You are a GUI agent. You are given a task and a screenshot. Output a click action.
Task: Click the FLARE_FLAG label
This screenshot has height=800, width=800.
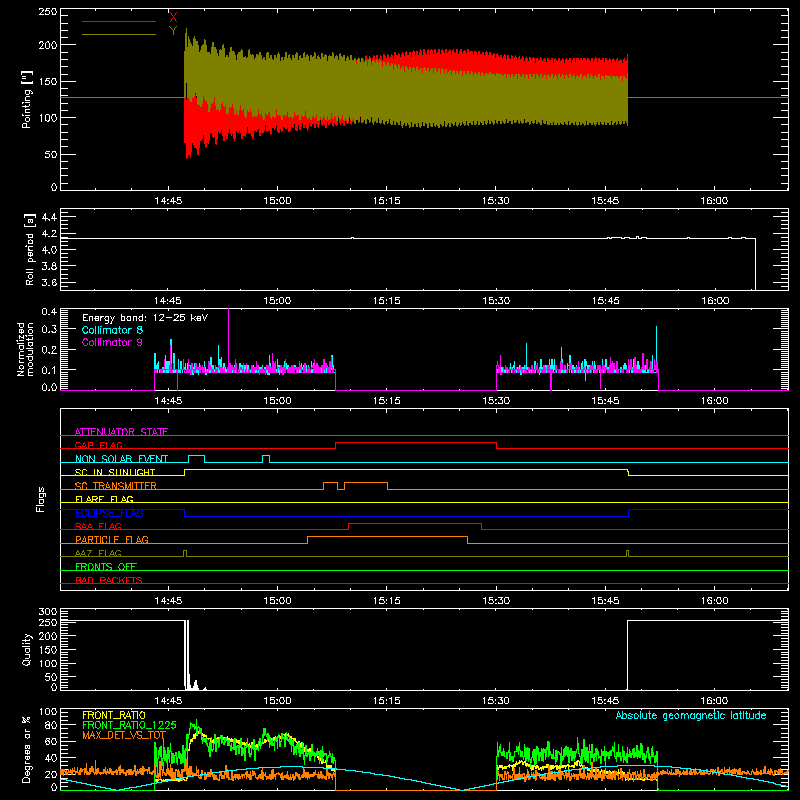point(104,499)
